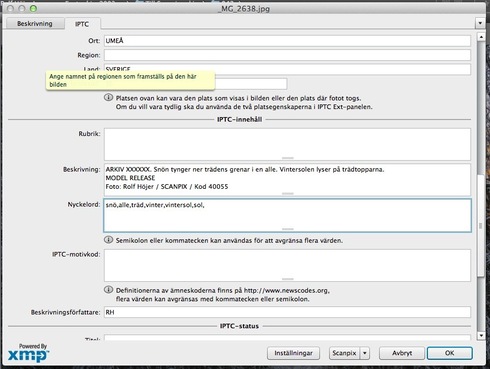Viewport: 490px width, 369px height.
Task: Open the panel menu dropdown at top right
Action: pyautogui.click(x=480, y=23)
